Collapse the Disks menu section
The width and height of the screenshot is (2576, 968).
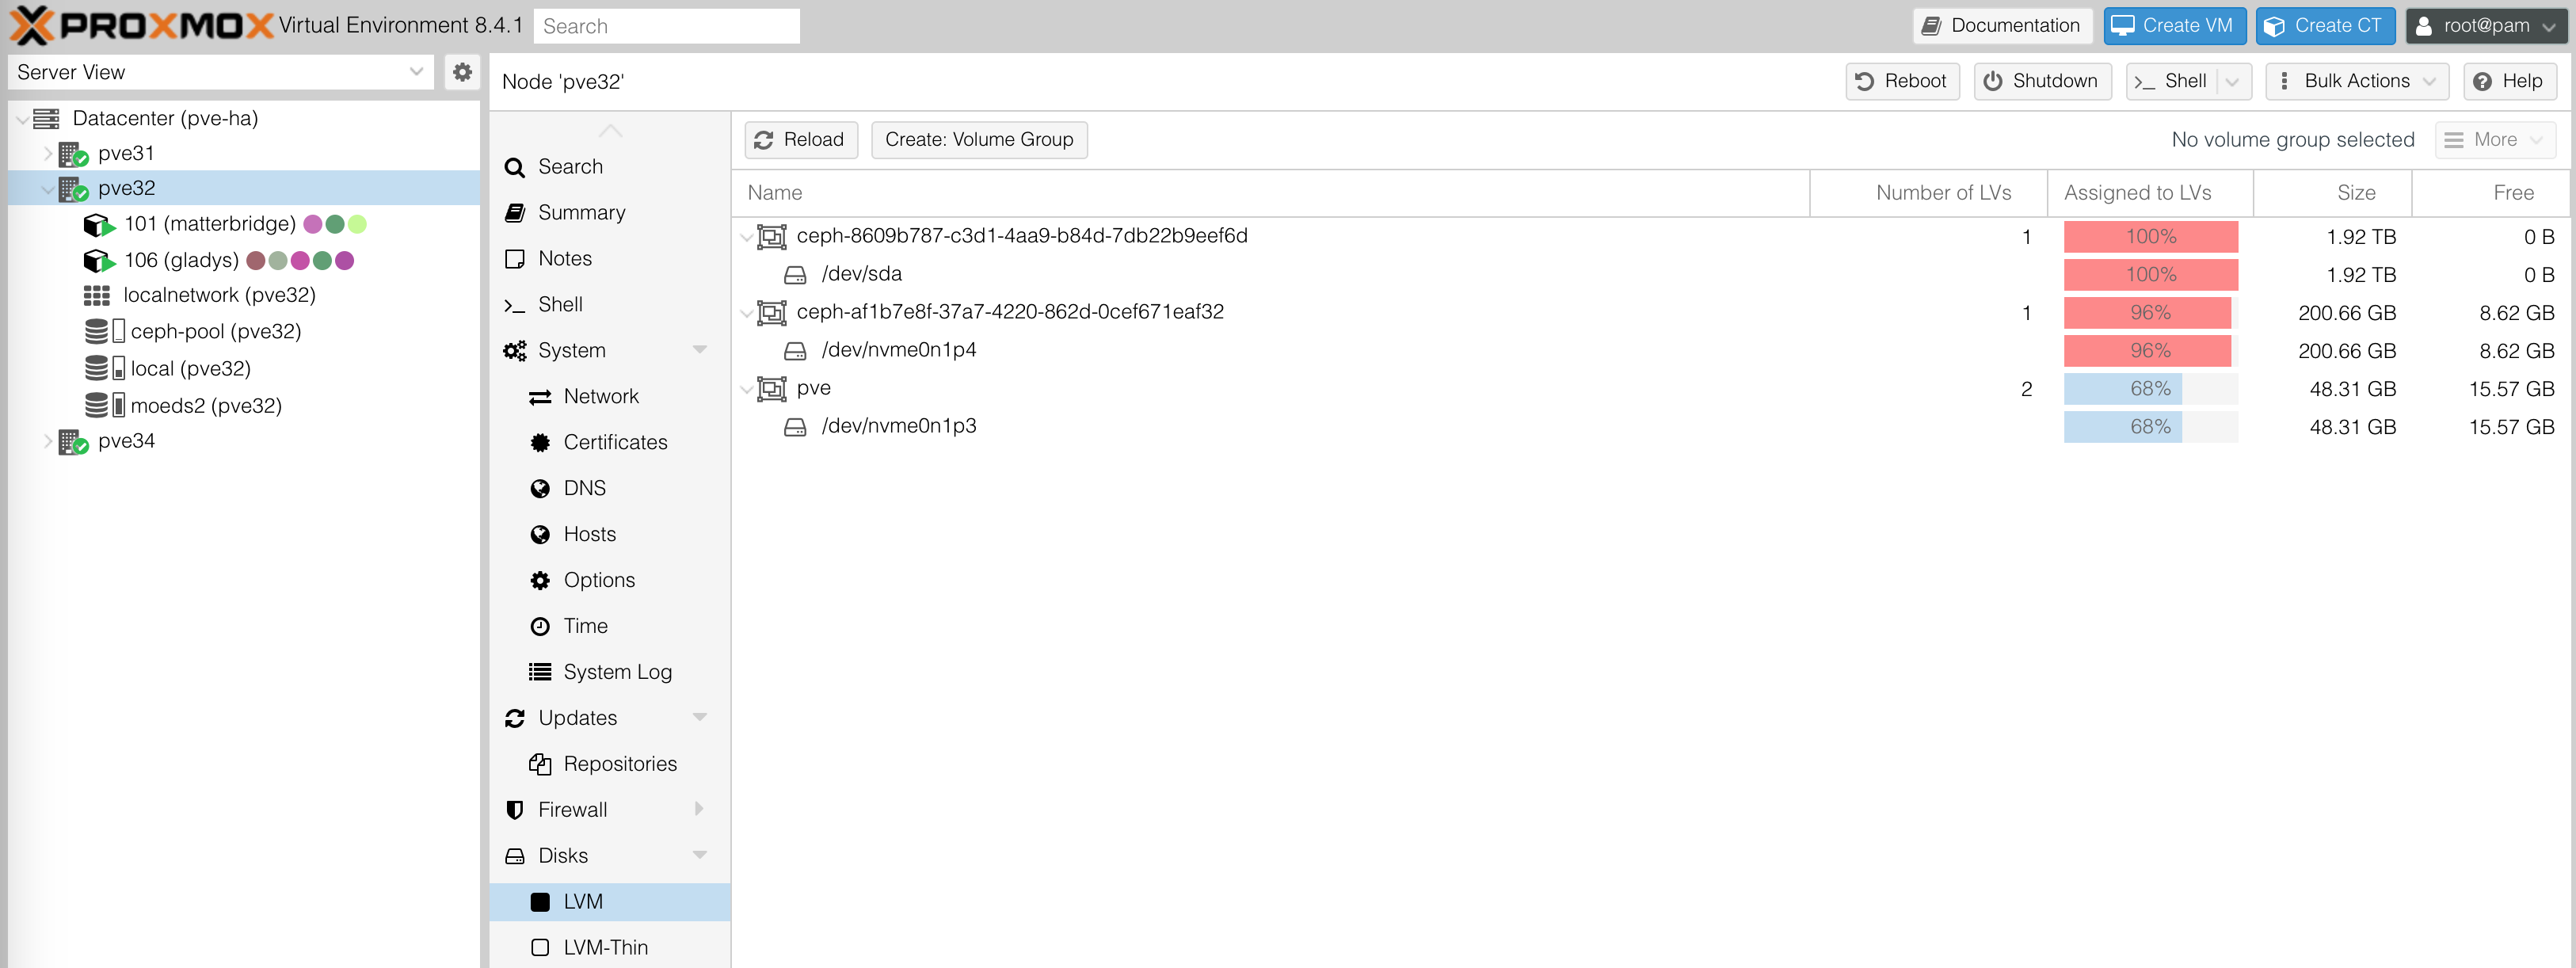699,855
